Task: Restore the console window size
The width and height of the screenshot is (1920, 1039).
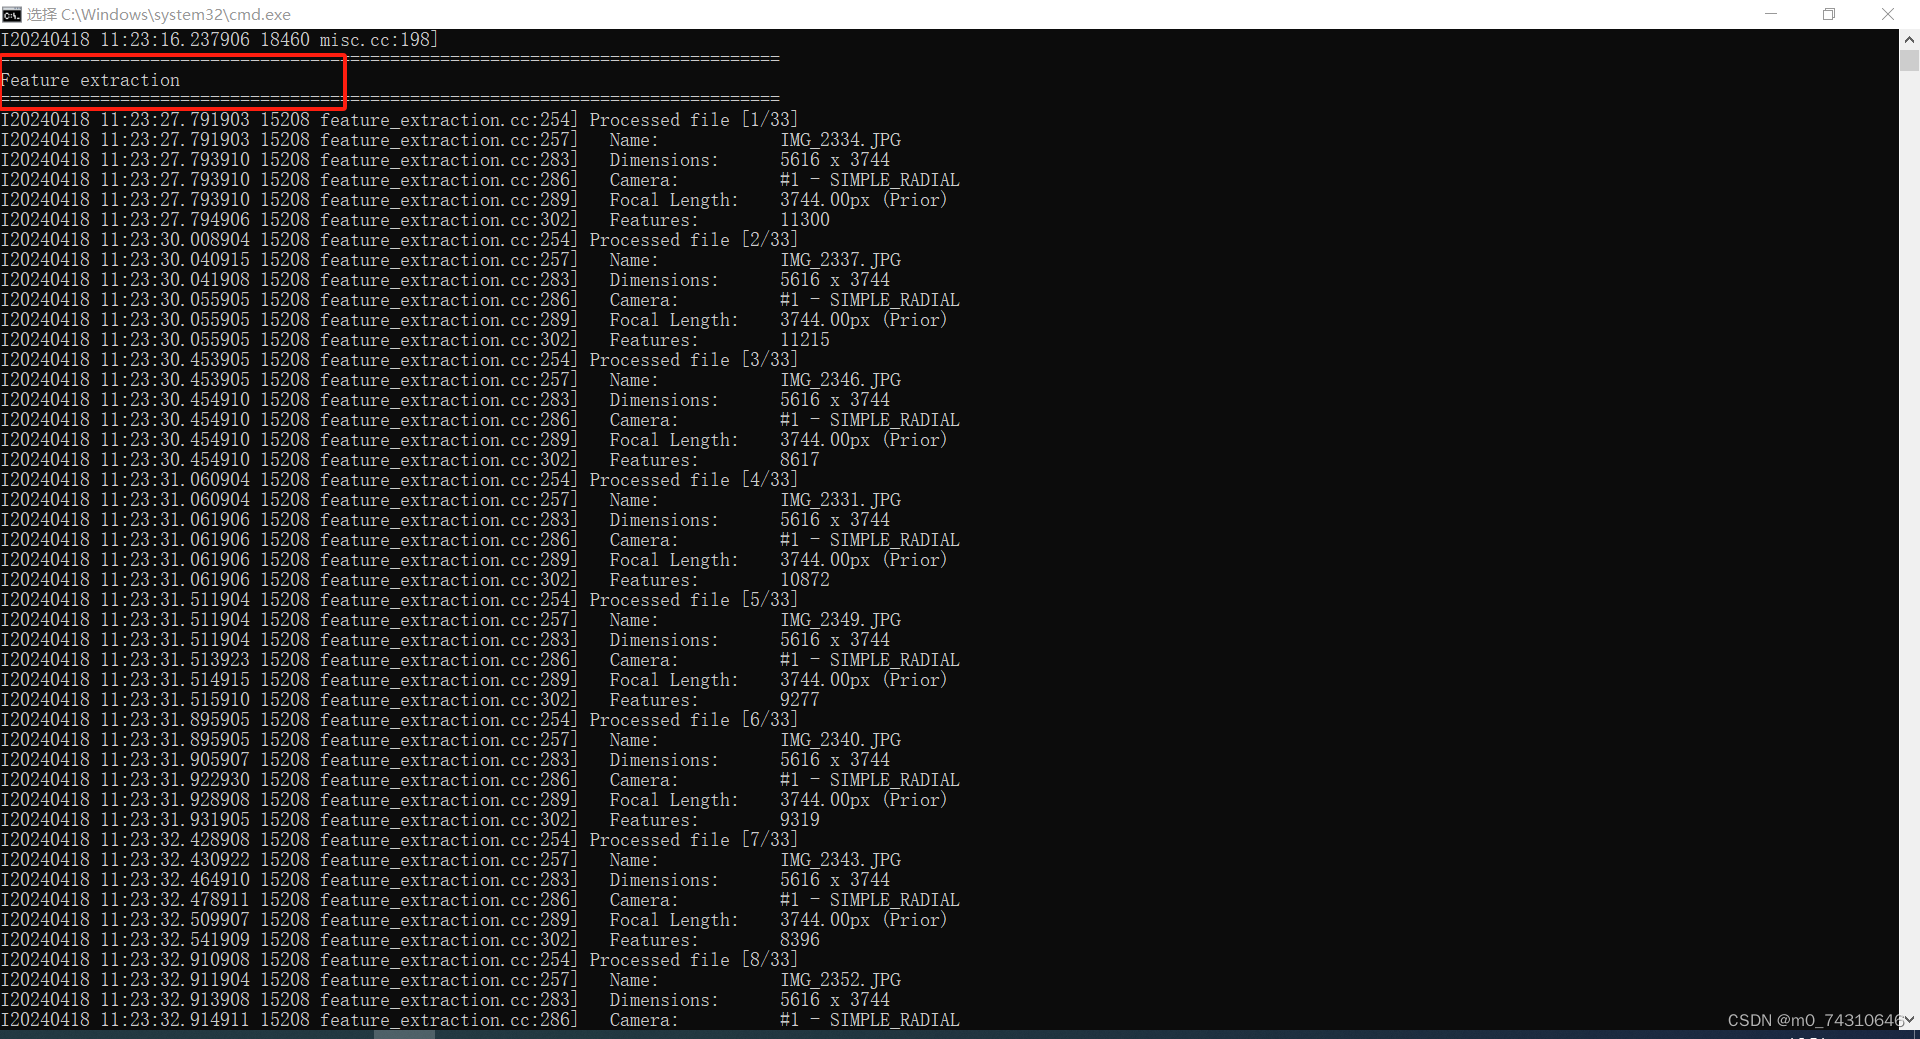Action: click(x=1829, y=14)
